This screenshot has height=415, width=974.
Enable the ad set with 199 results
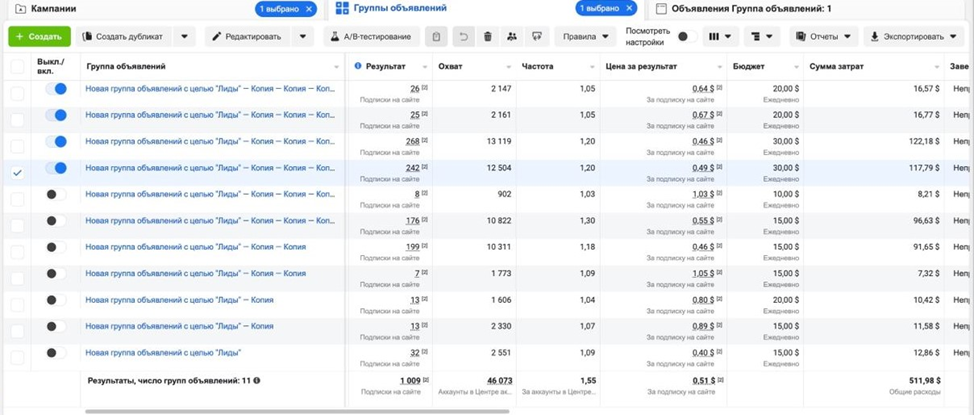pos(56,247)
